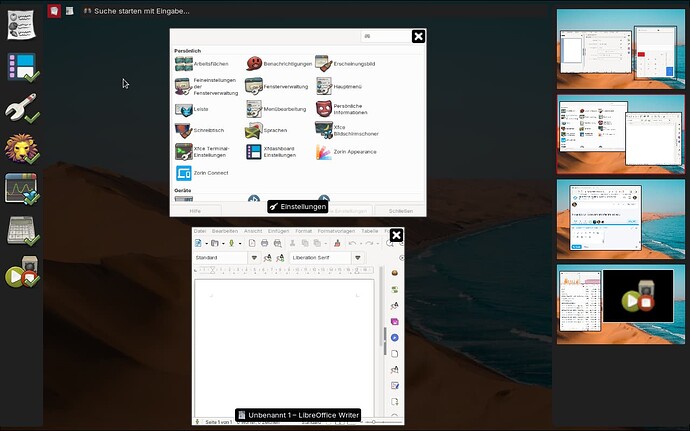The width and height of the screenshot is (690, 431).
Task: Click the Hilfe button in settings window
Action: click(195, 211)
